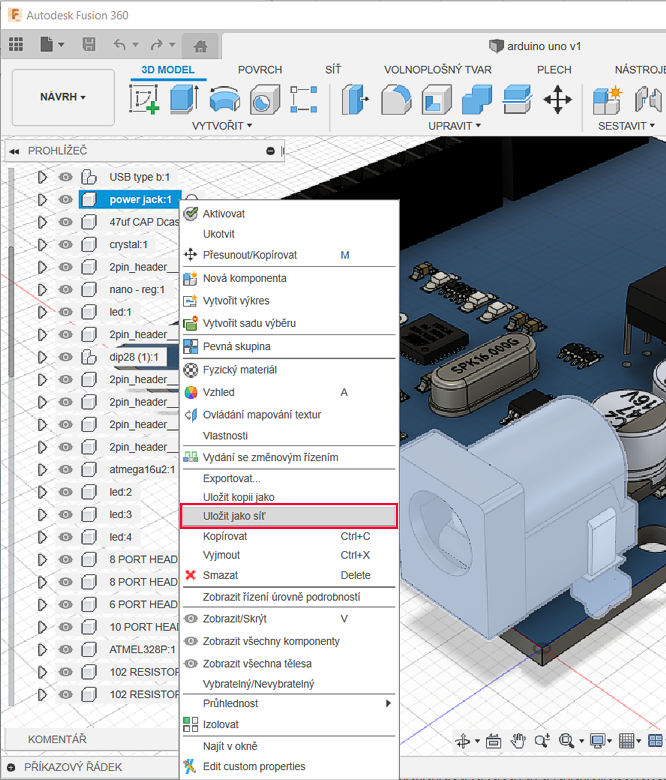Hide the USB type b:1 component

65,177
